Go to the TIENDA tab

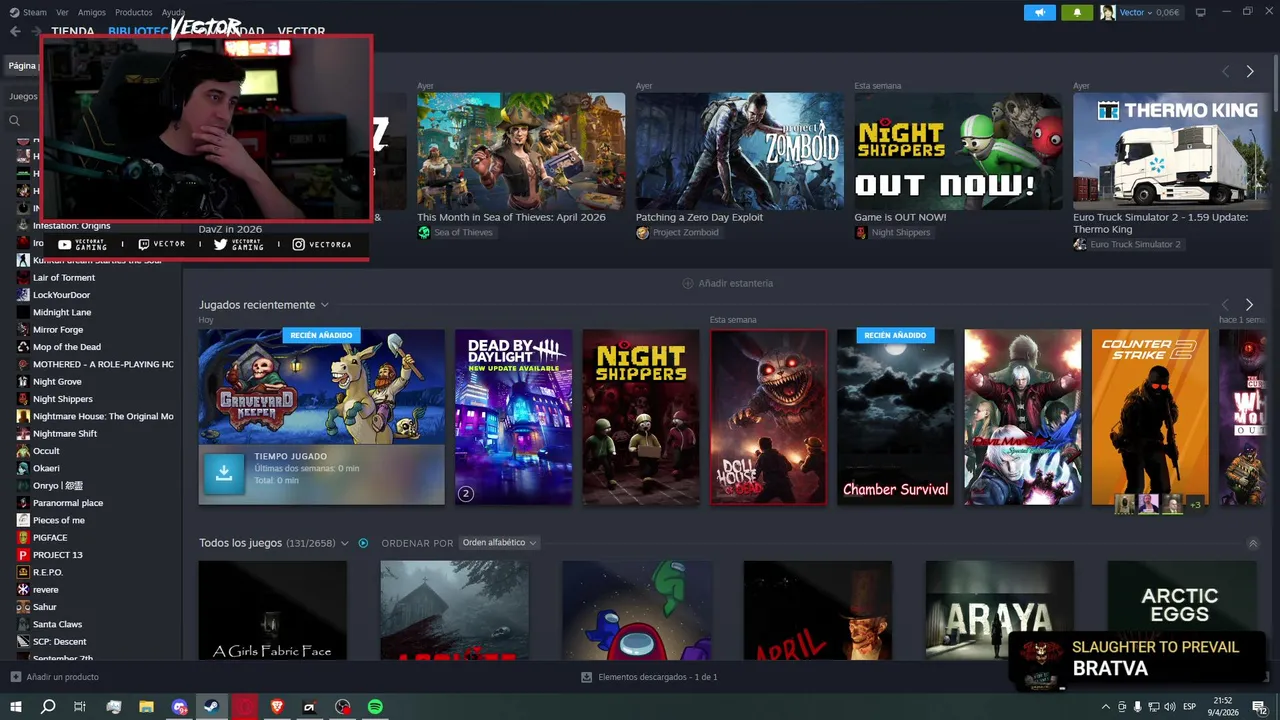[x=72, y=31]
